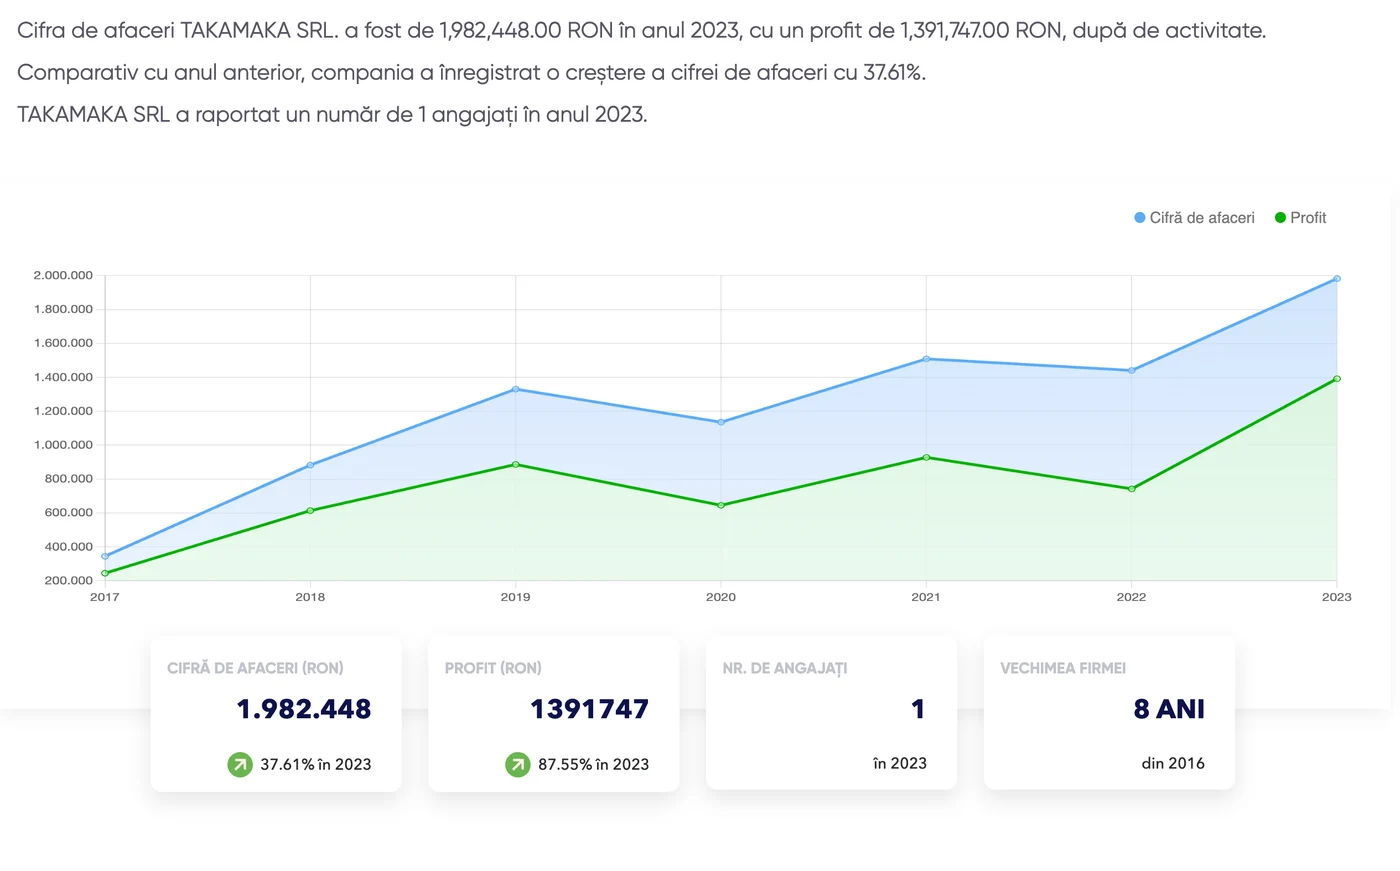Click the 2023 x-axis label
This screenshot has height=871, width=1400.
(x=1337, y=597)
